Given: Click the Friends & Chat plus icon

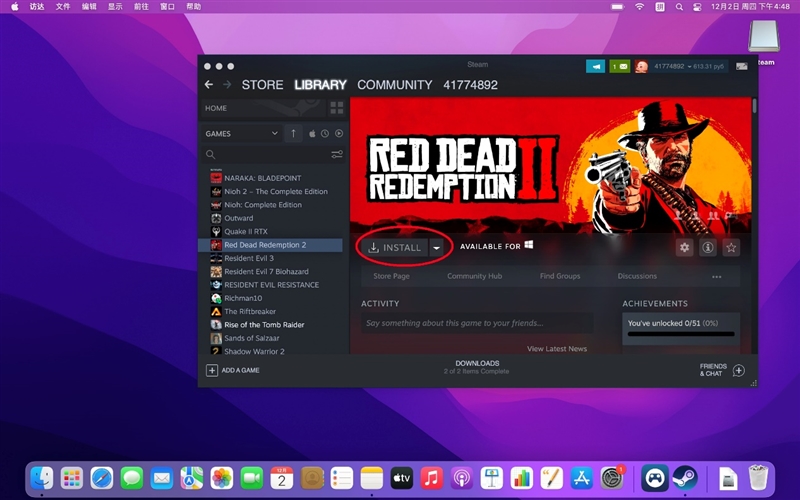Looking at the screenshot, I should (739, 370).
